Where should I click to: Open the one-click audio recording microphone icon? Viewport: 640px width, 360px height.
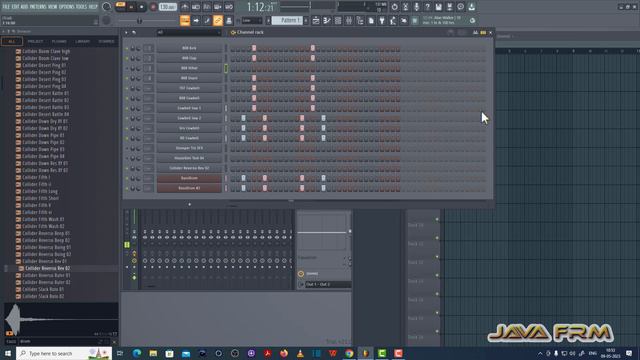pyautogui.click(x=416, y=7)
